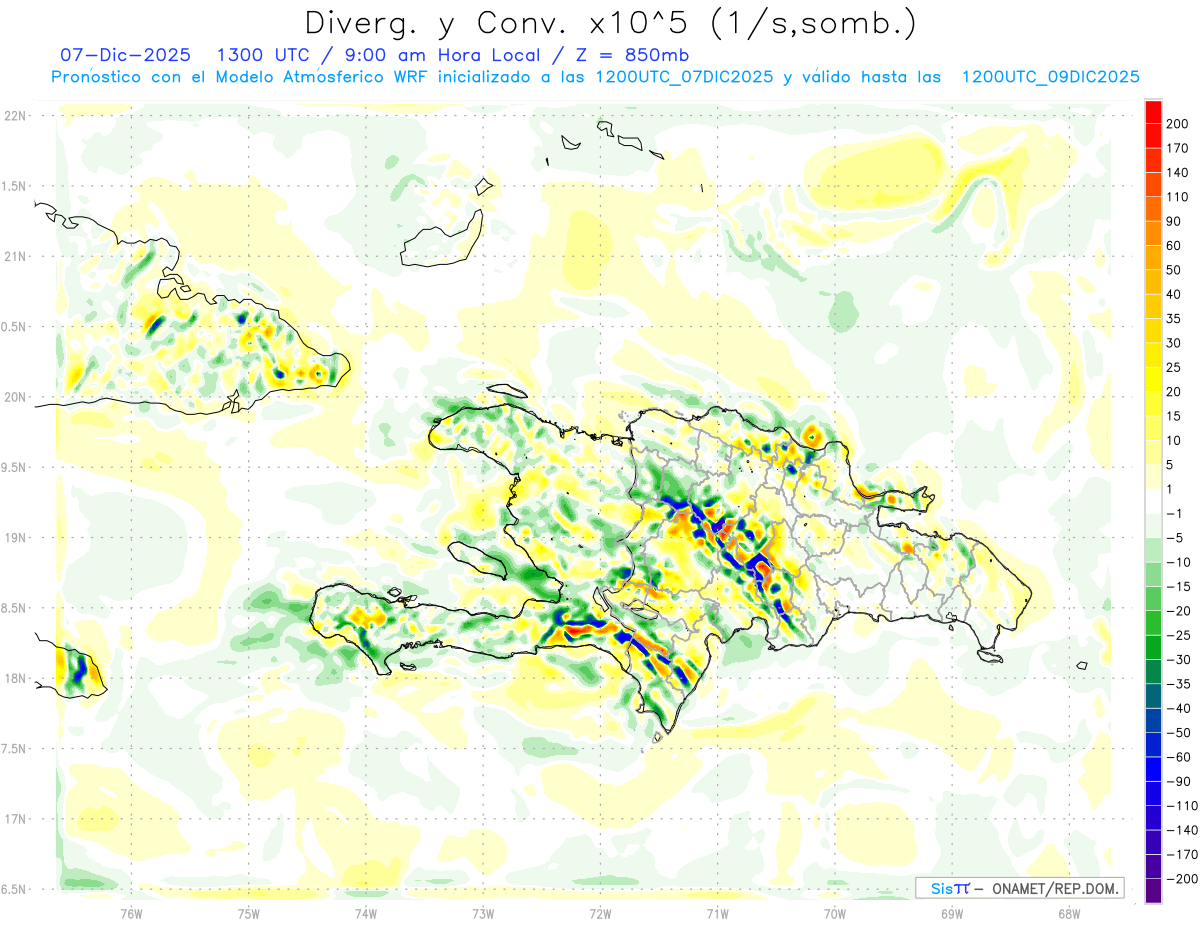The image size is (1200, 927).
Task: Click the '1300 UTC' time label
Action: pos(263,55)
